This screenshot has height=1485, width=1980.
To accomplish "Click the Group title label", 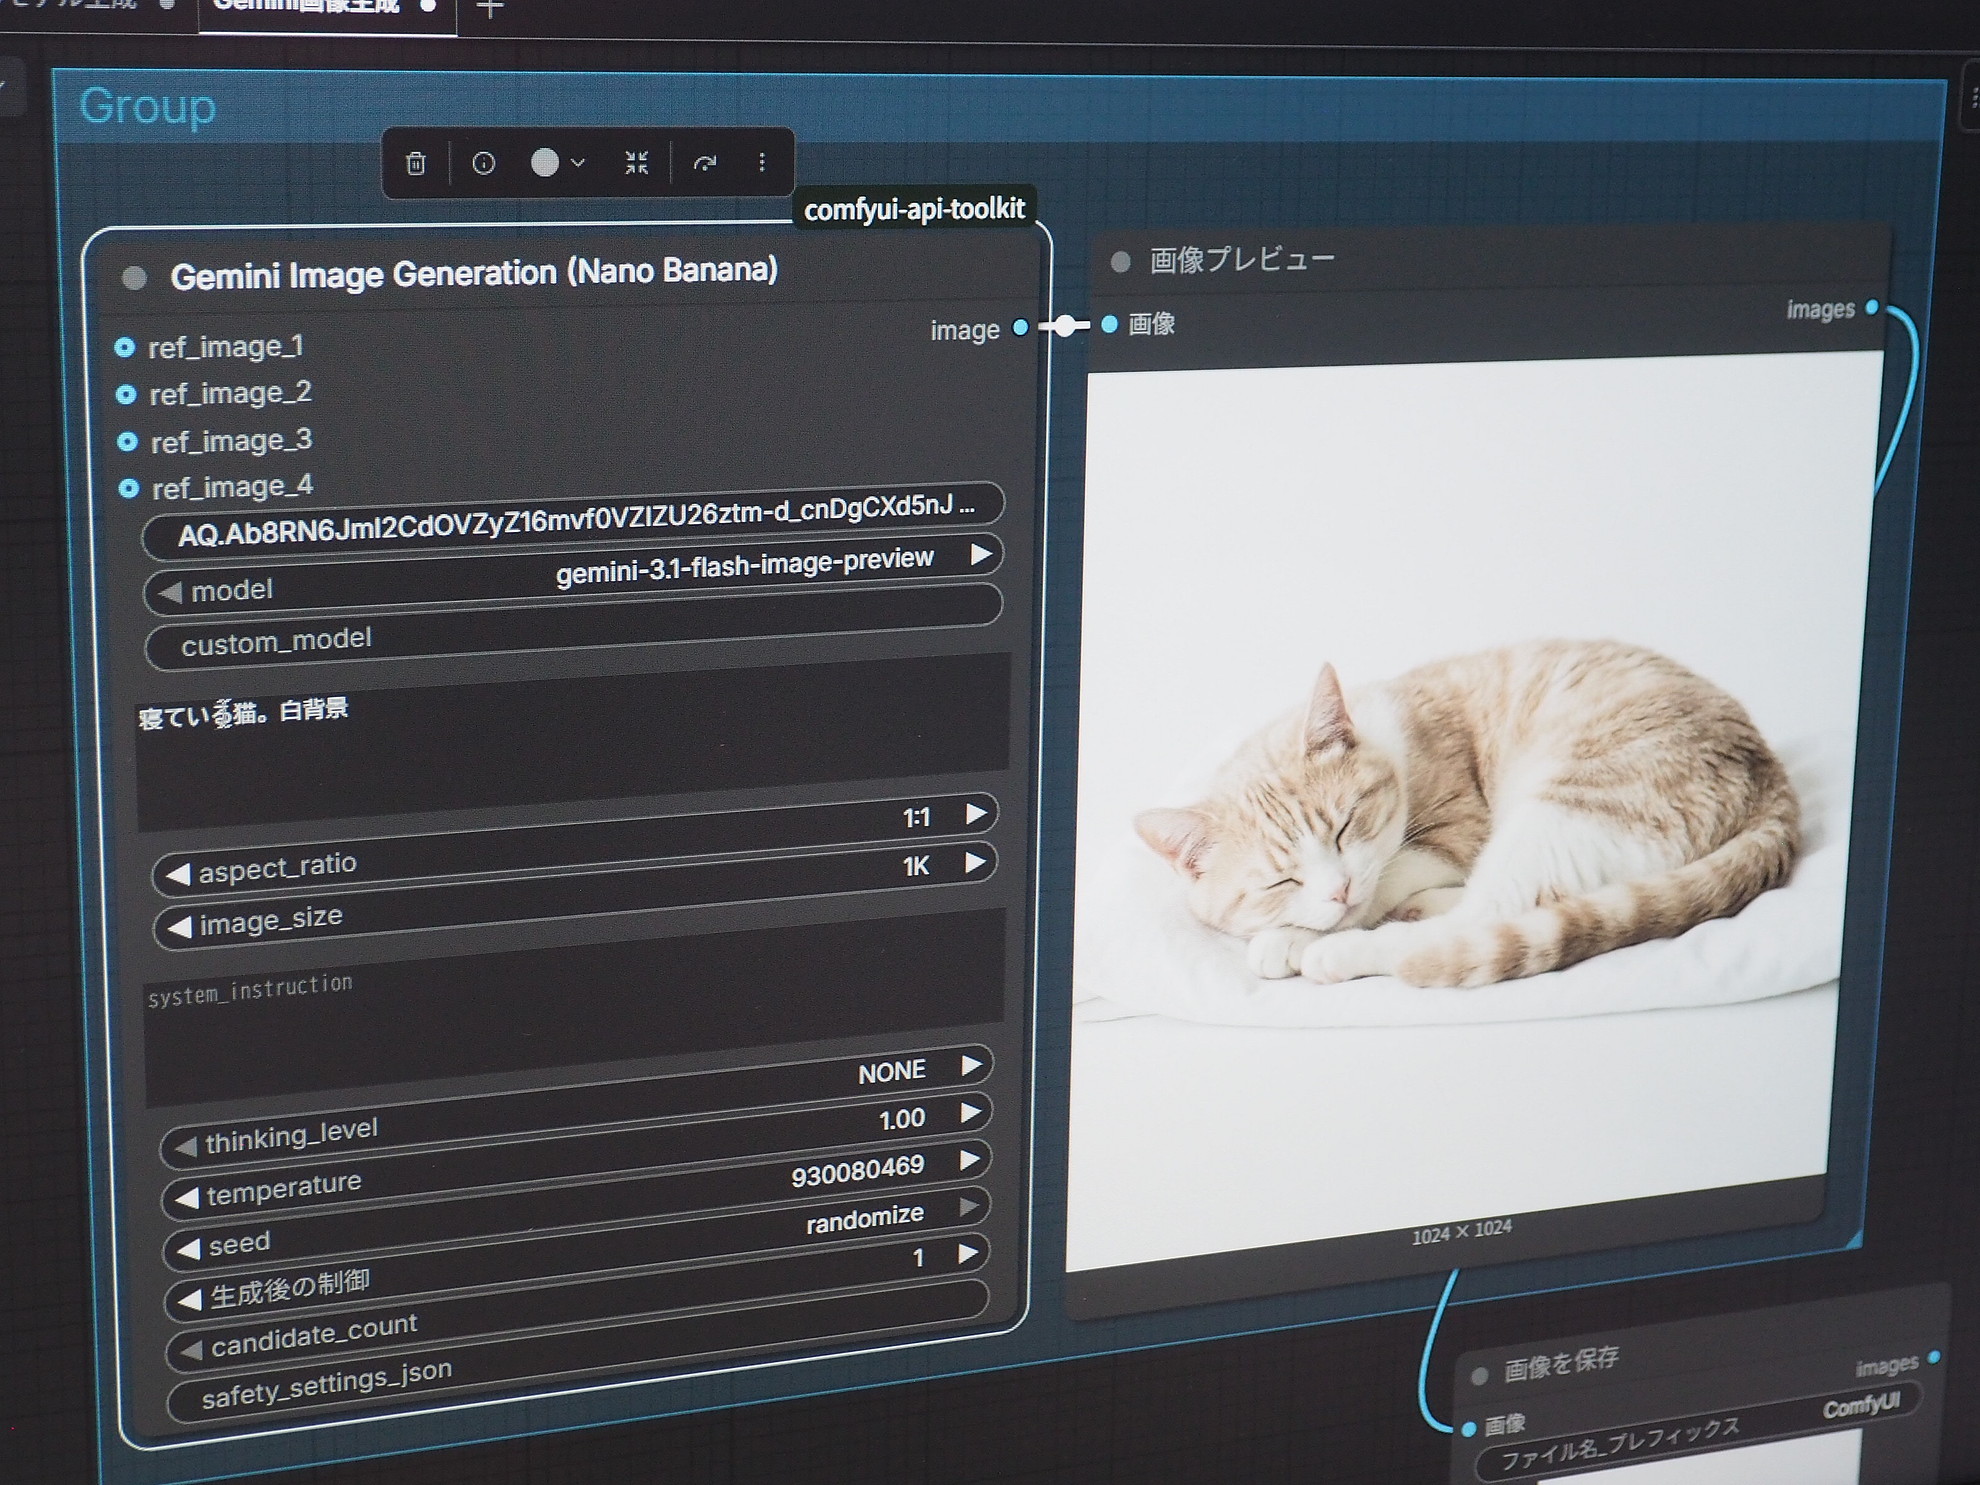I will 147,106.
